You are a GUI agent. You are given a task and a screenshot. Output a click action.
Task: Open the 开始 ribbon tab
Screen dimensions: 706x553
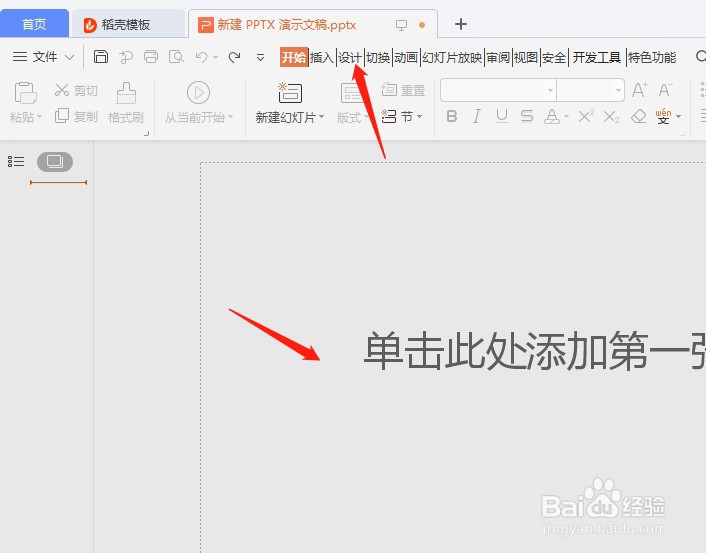(x=294, y=57)
